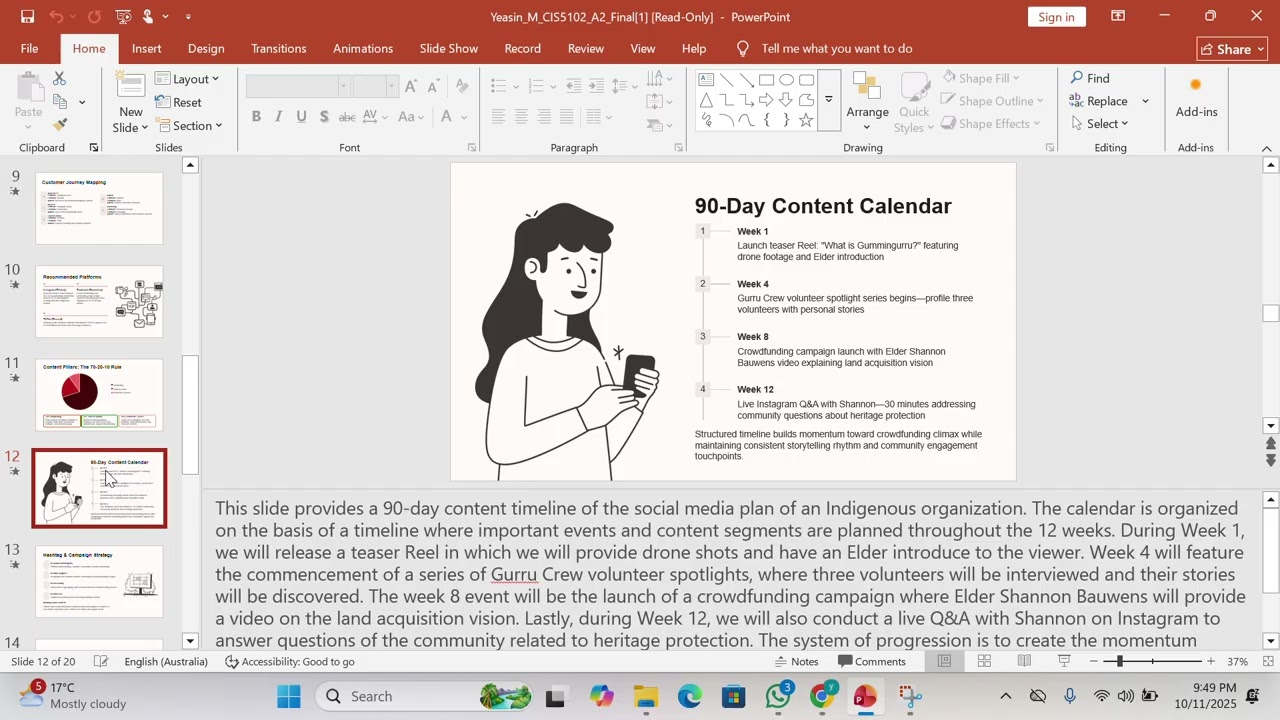Click the Text Shadow S icon
This screenshot has height=720, width=1280.
[x=324, y=117]
